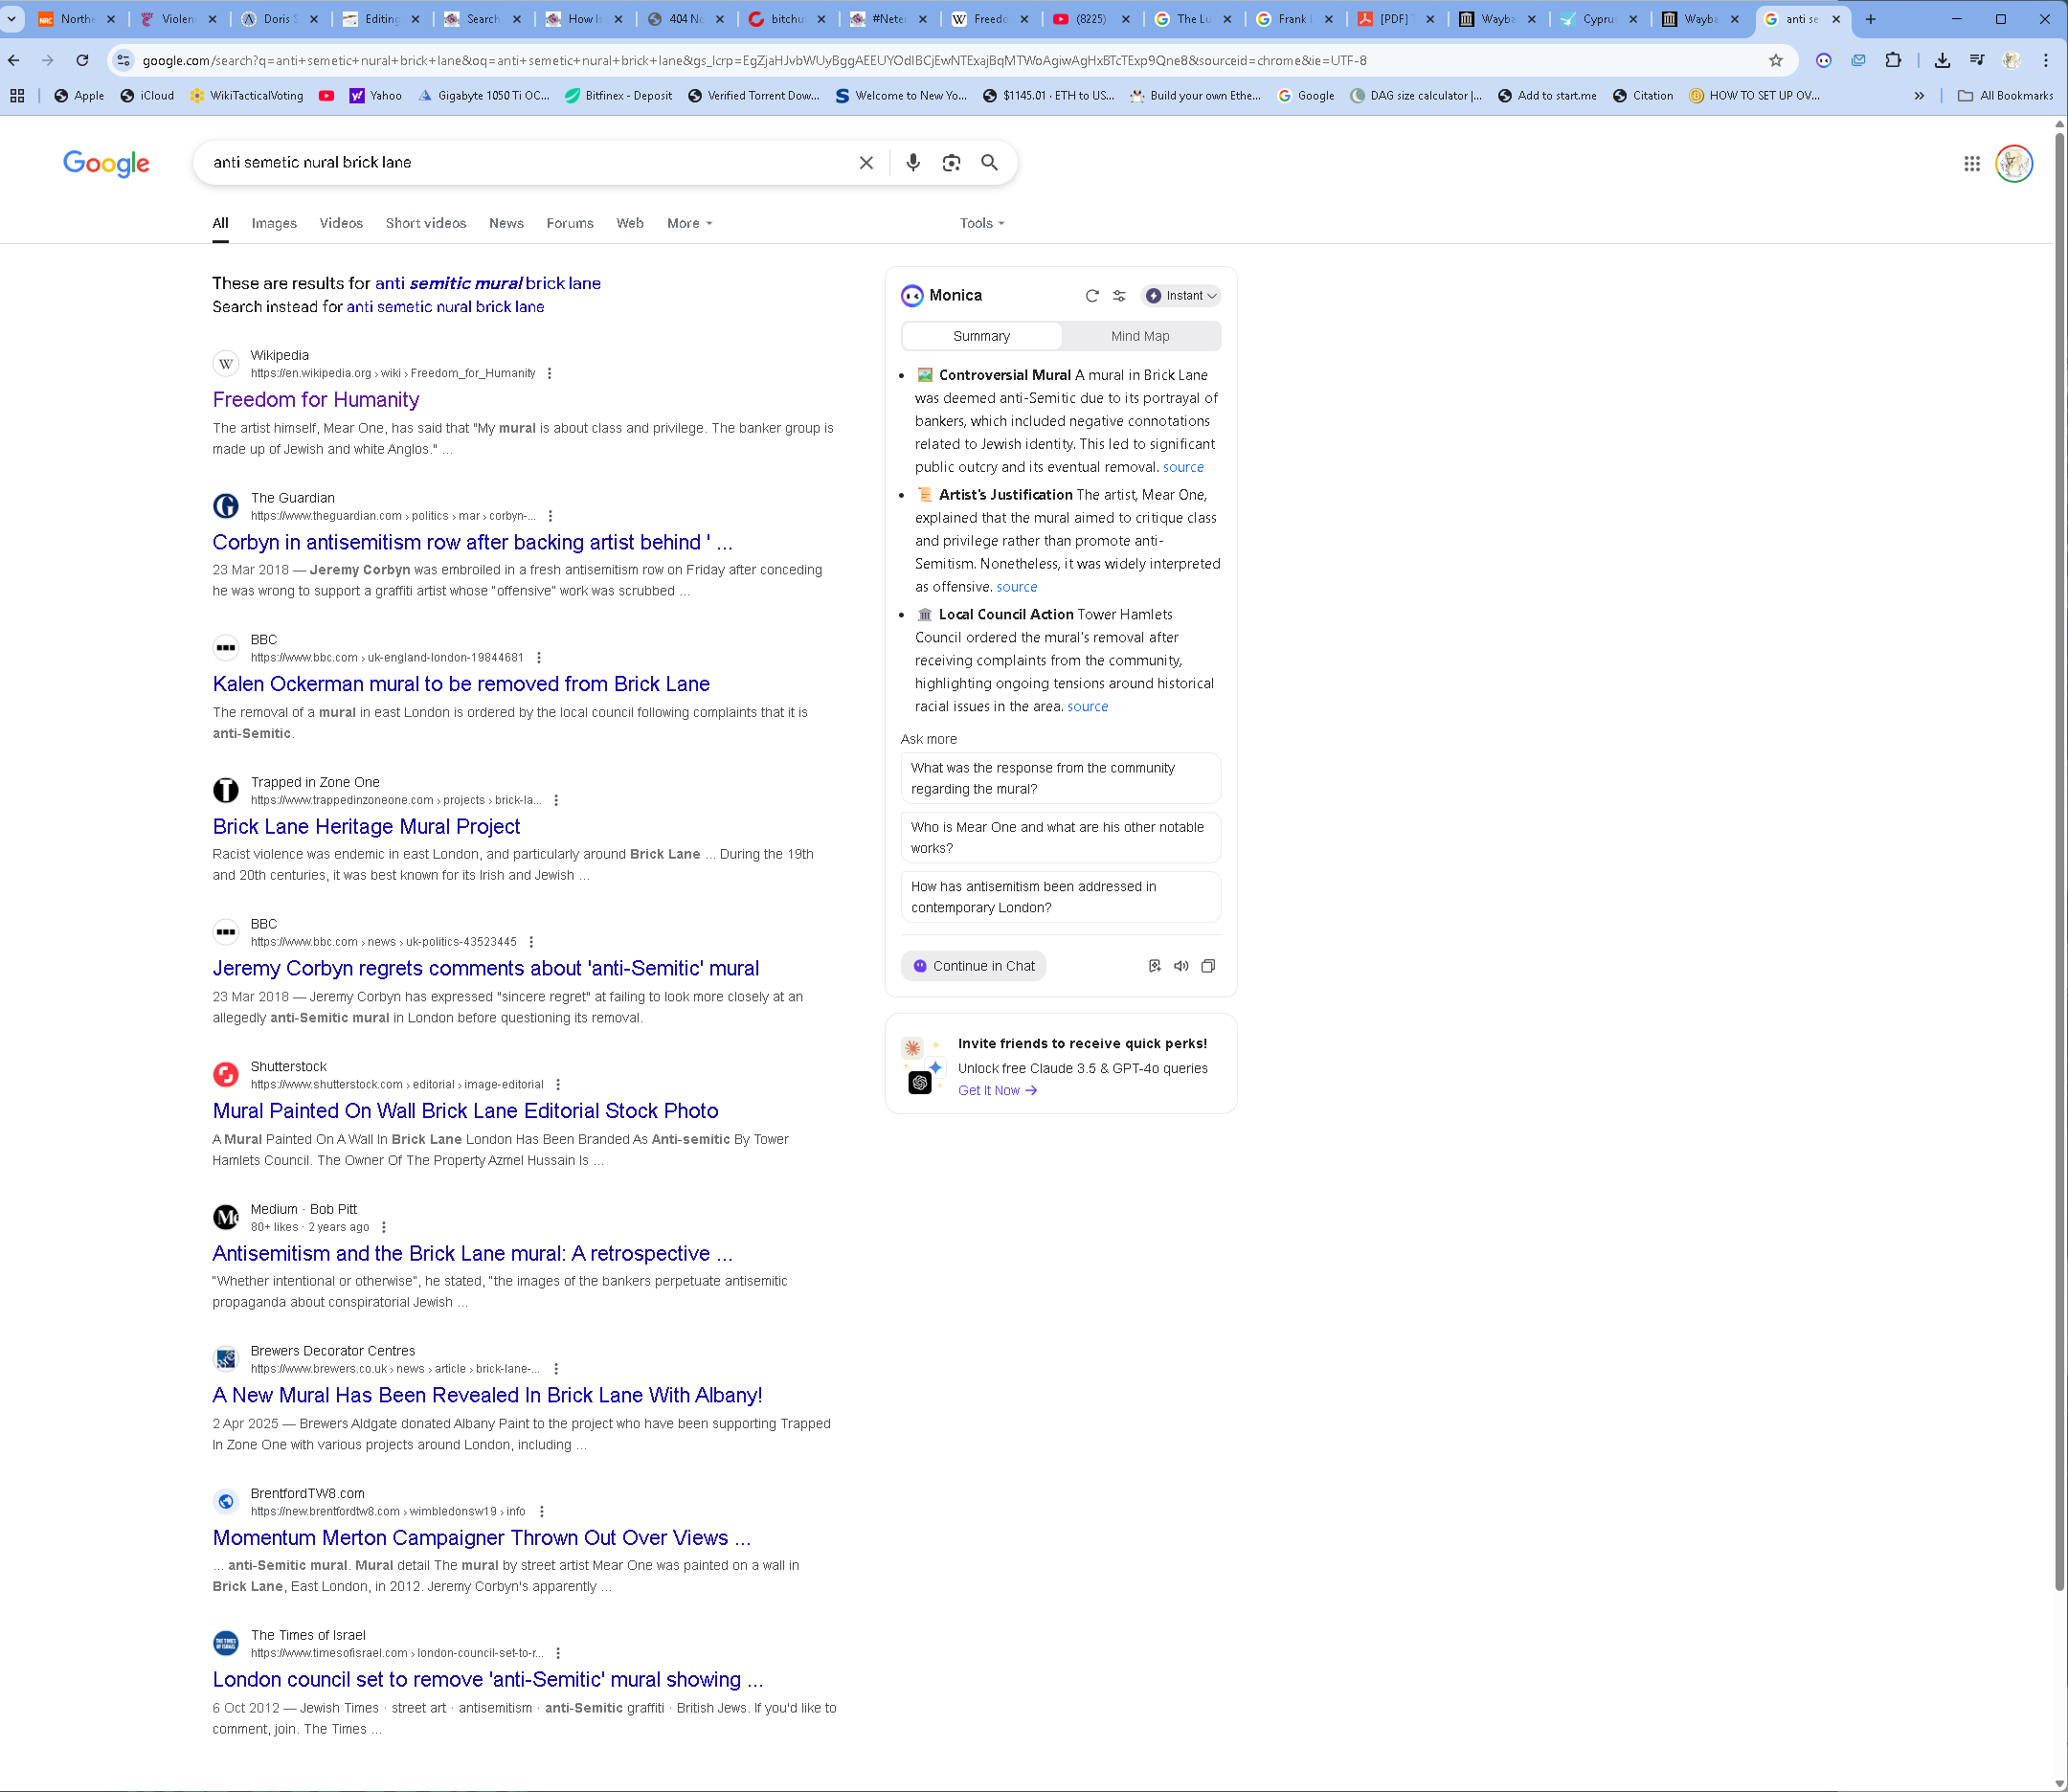Switch to the Videos results tab
Screen dimensions: 2068x1792
pos(341,224)
